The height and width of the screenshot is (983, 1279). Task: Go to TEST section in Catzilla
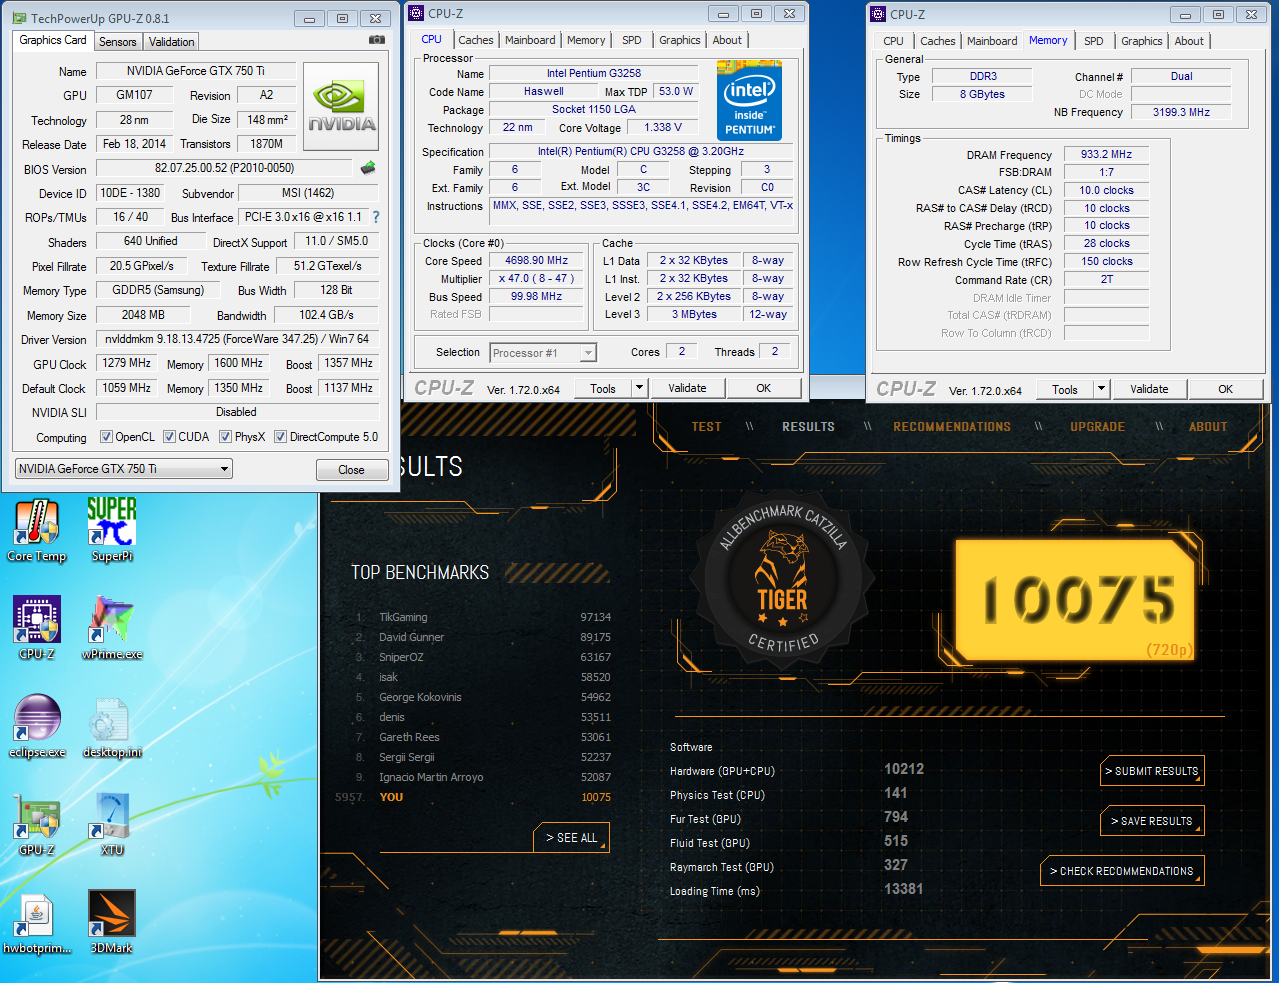tap(706, 427)
